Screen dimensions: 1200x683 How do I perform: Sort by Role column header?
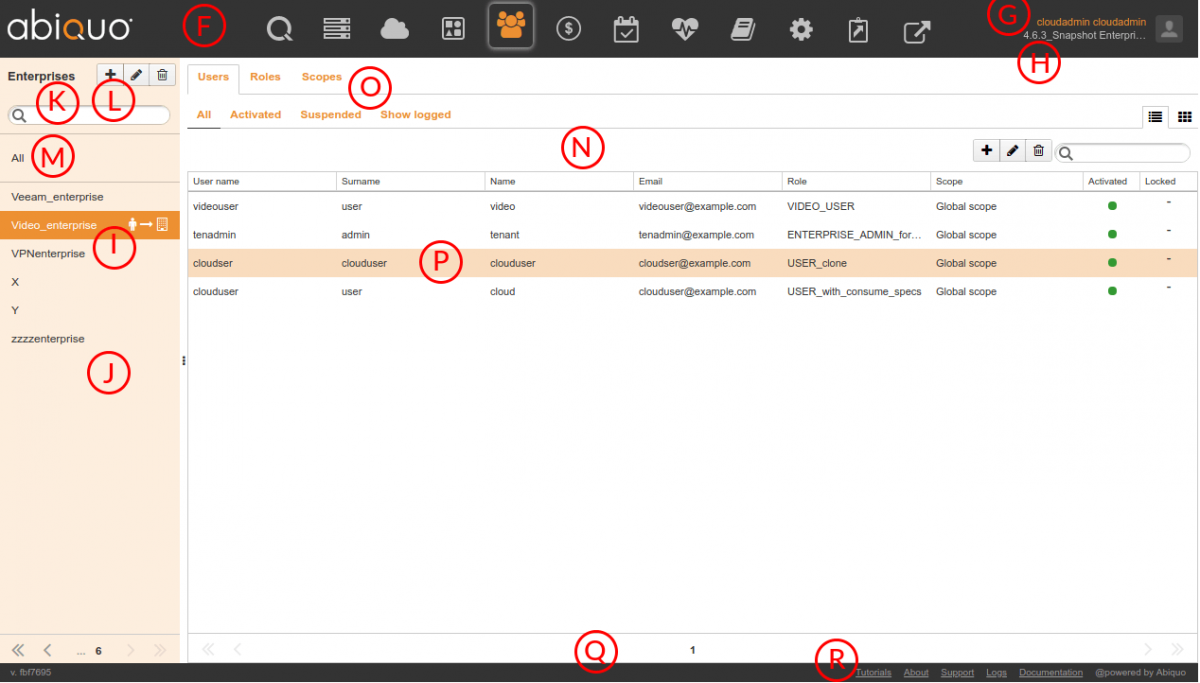tap(856, 182)
